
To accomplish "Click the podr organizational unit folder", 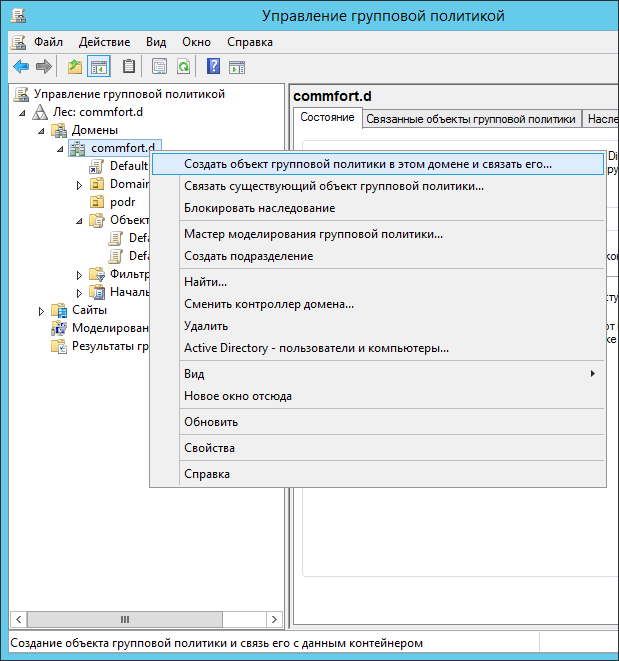I will (122, 202).
